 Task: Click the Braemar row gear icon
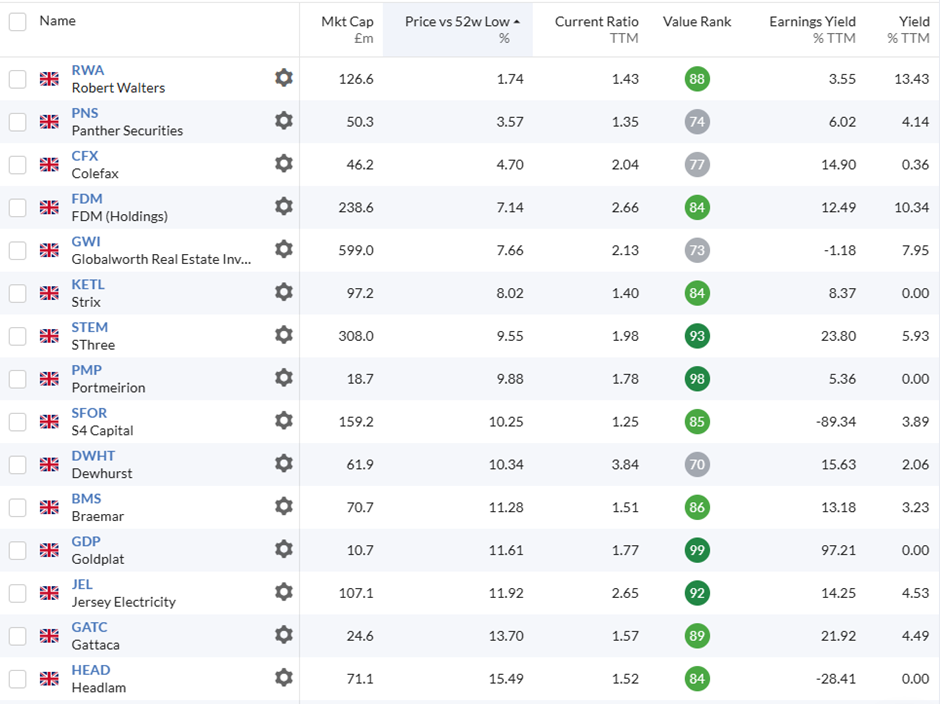tap(284, 507)
